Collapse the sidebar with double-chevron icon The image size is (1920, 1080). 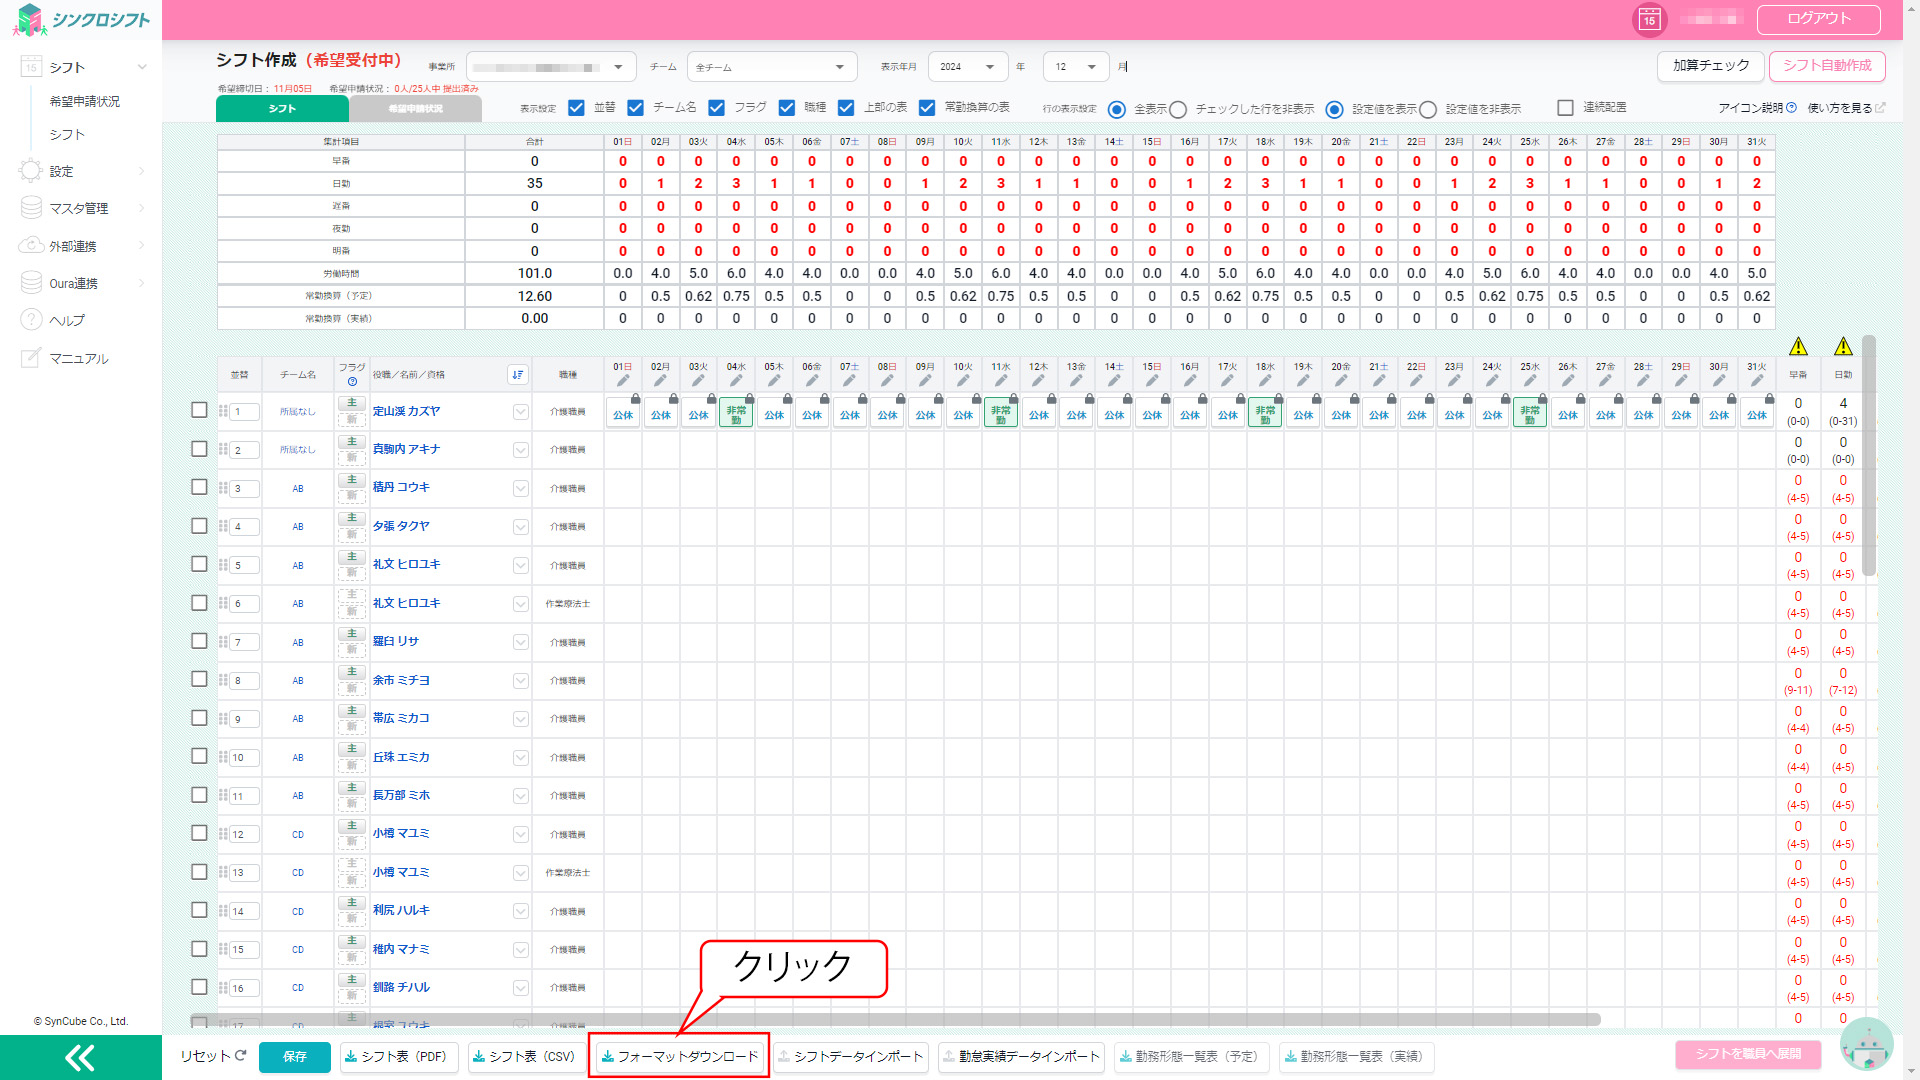80,1058
